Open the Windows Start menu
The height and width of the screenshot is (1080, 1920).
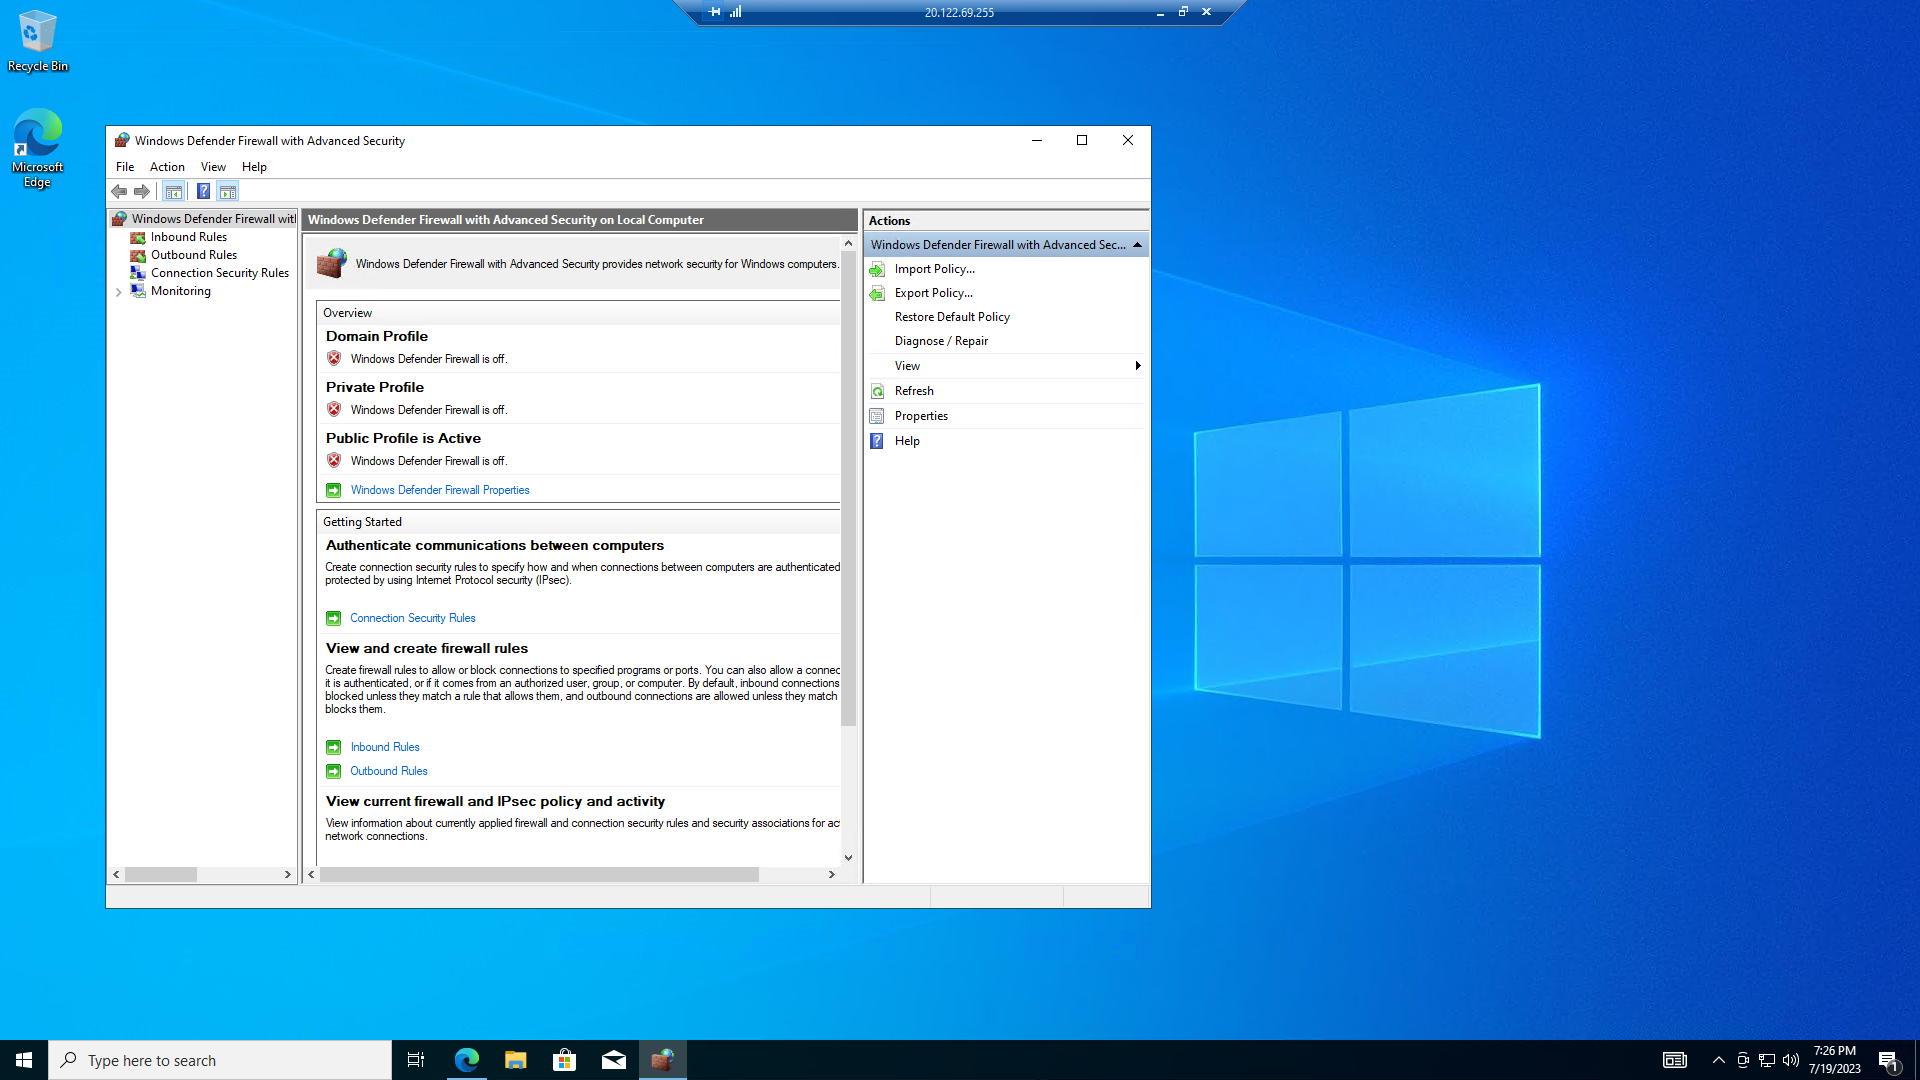[x=24, y=1060]
